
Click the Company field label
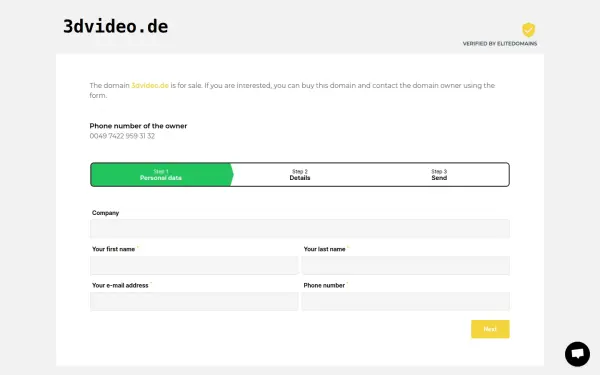105,213
